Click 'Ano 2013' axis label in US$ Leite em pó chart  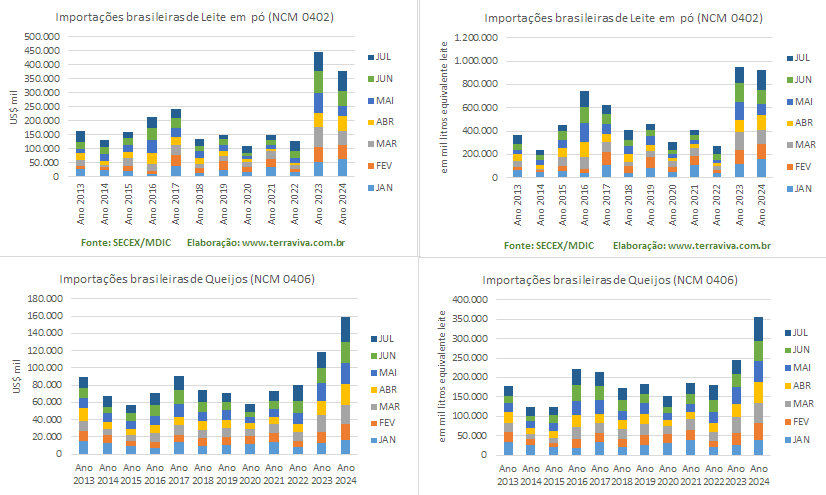tap(81, 204)
